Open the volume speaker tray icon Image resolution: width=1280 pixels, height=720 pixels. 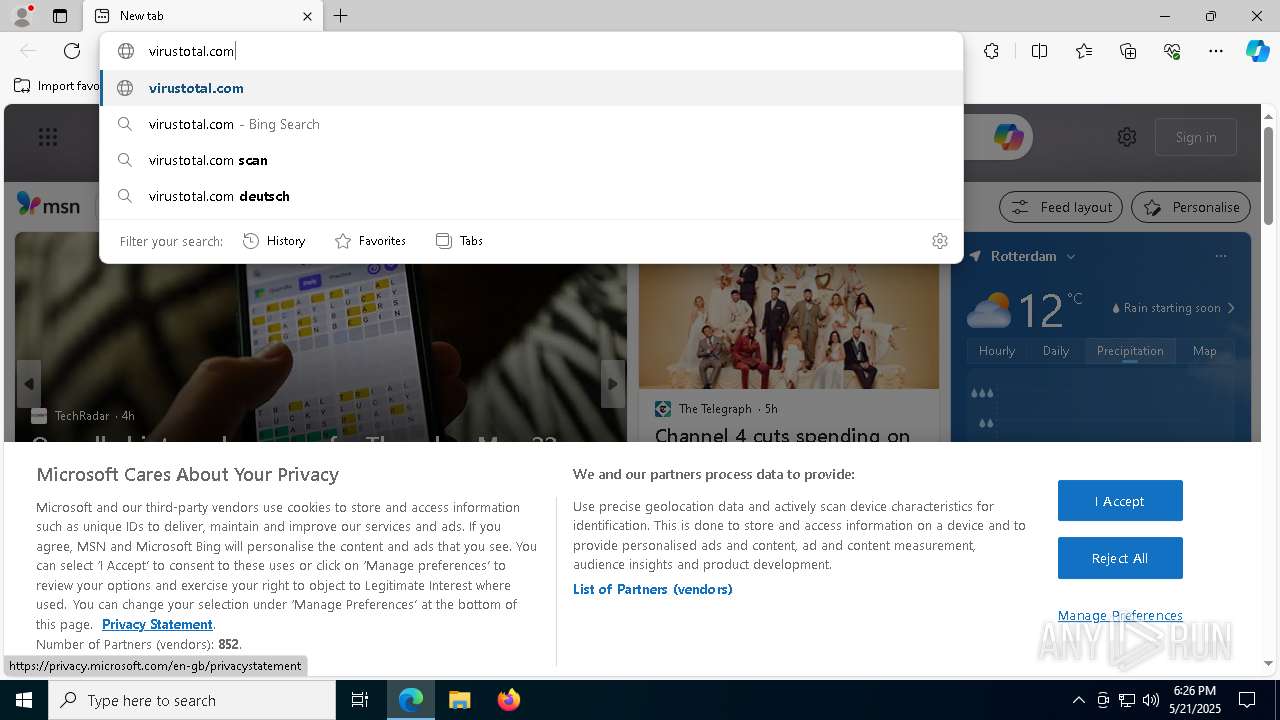click(x=1151, y=700)
